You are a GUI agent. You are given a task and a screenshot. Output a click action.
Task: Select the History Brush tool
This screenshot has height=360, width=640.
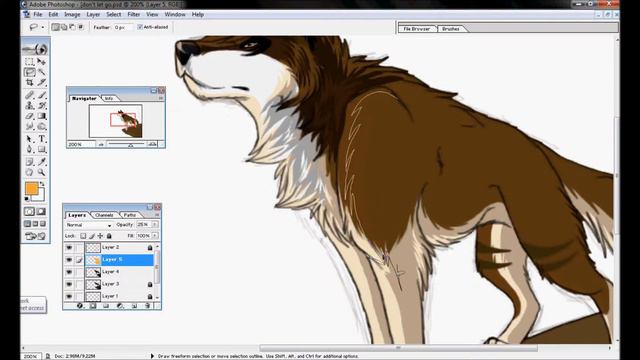click(42, 106)
